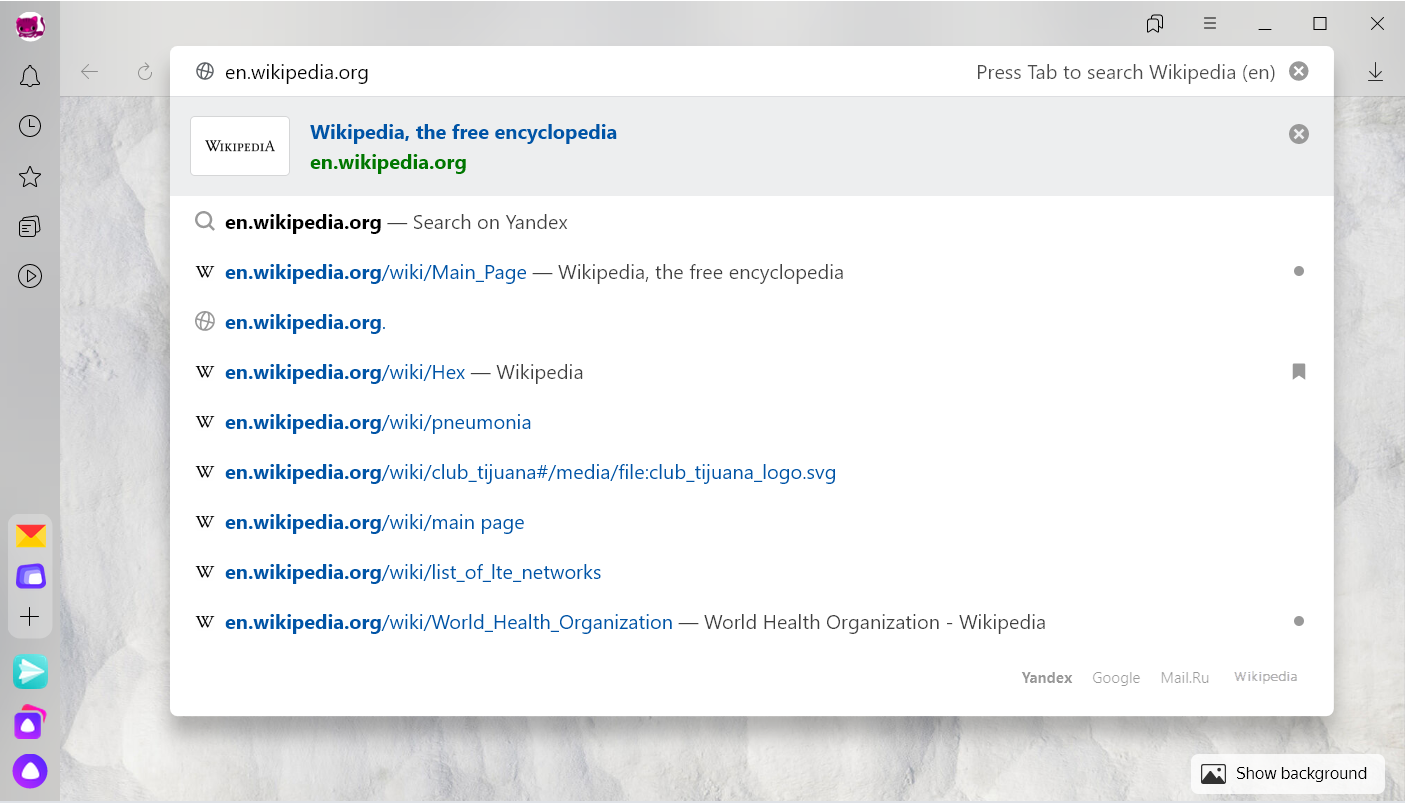
Task: Open the profile avatar icon
Action: (x=30, y=26)
